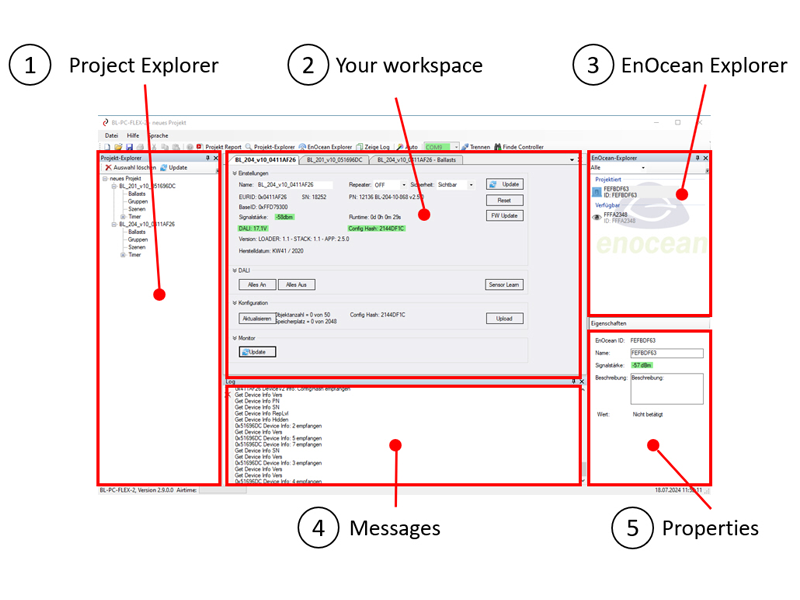Toggle the pin on the Log panel
Image resolution: width=800 pixels, height=600 pixels.
573,381
